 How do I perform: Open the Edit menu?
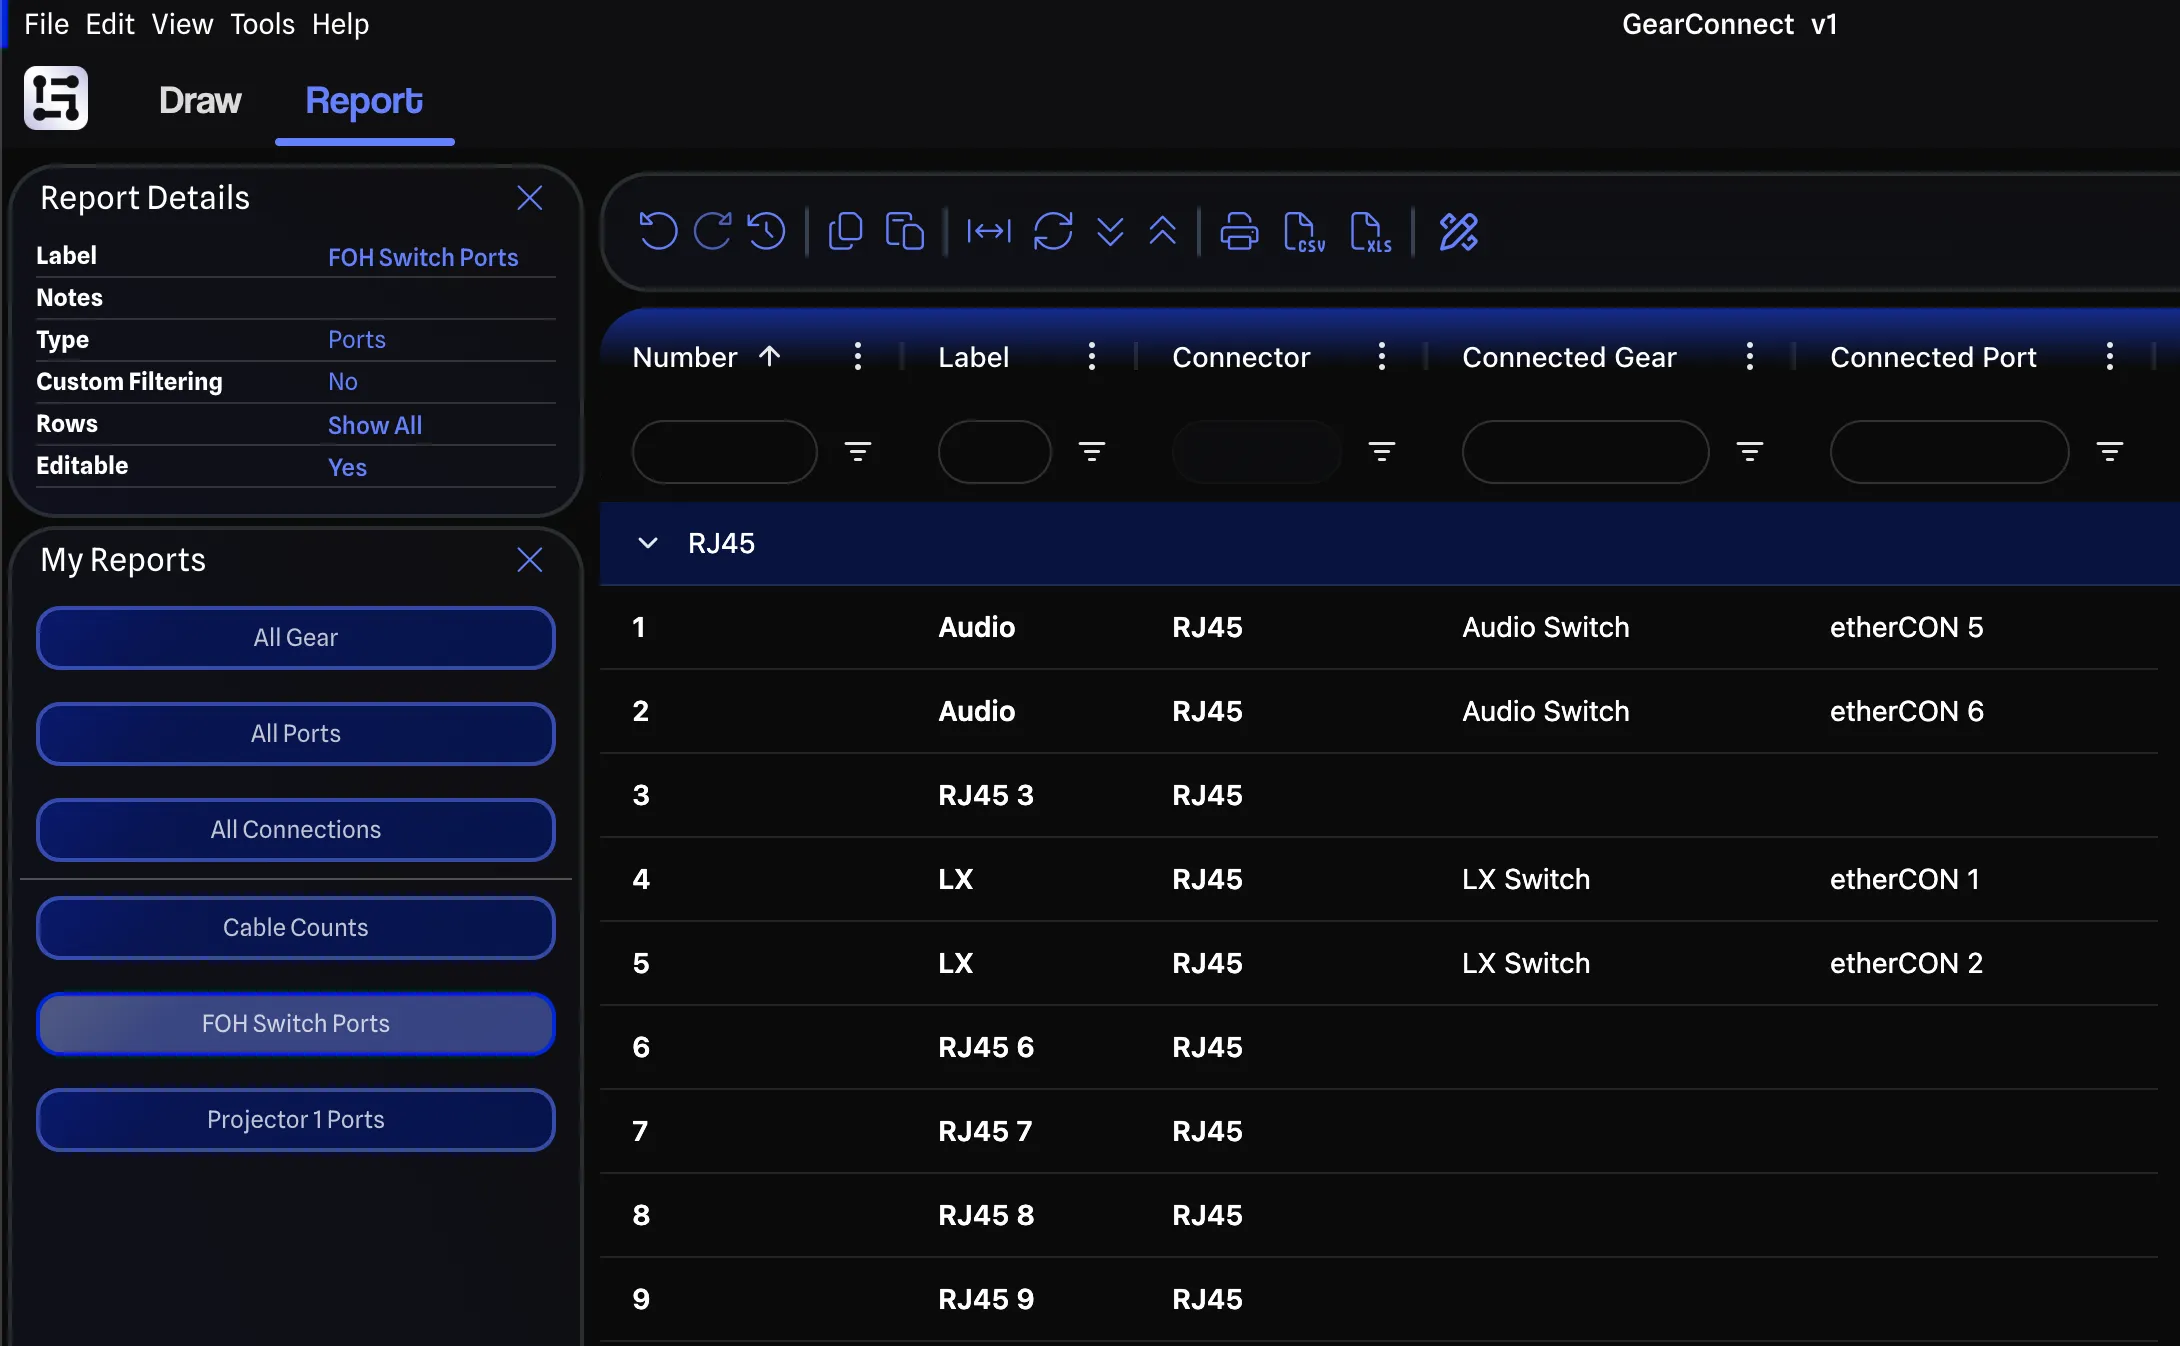(110, 24)
